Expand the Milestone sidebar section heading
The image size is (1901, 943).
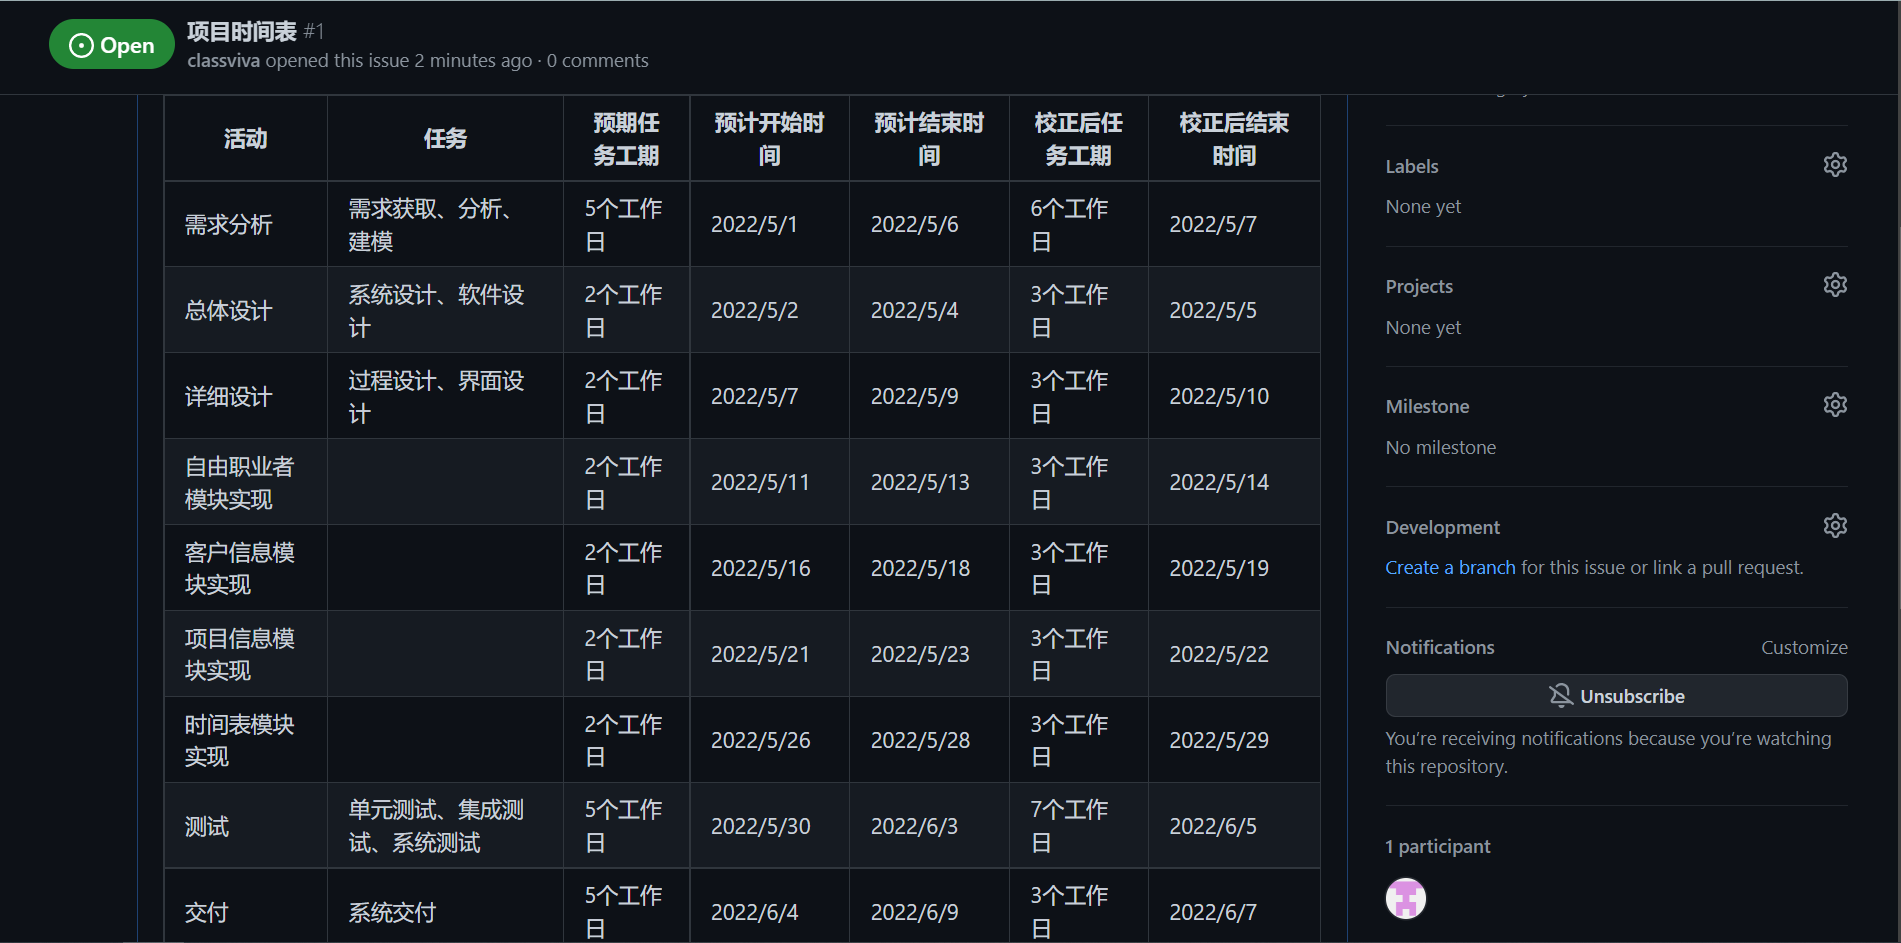[1426, 406]
